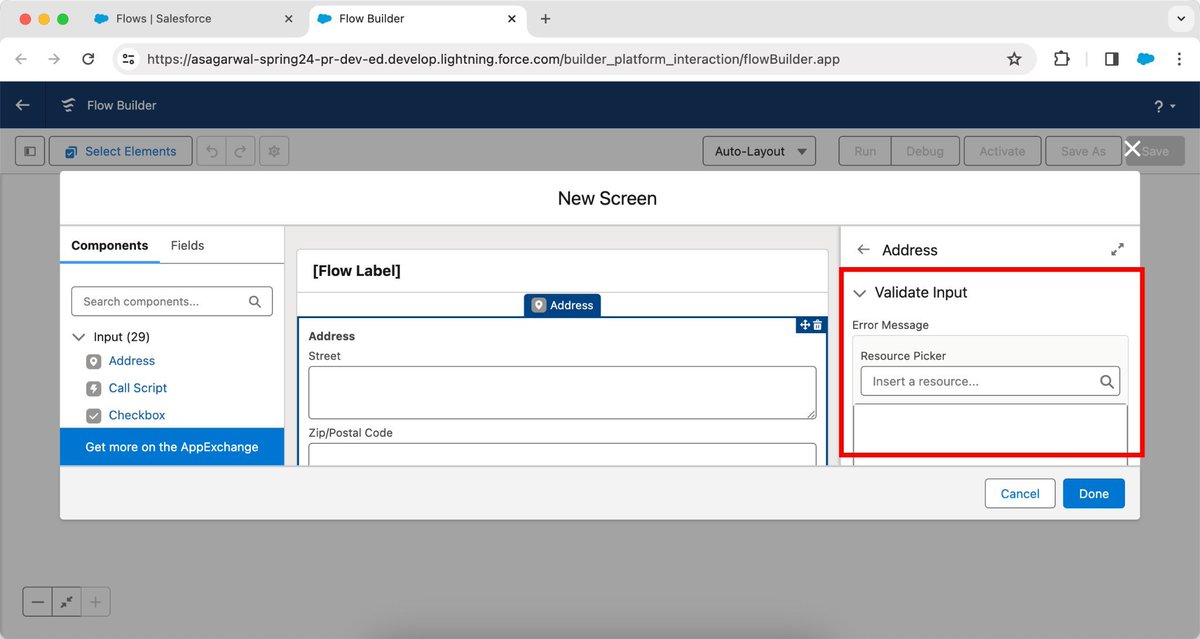Click the site information icon in address bar

(x=128, y=59)
